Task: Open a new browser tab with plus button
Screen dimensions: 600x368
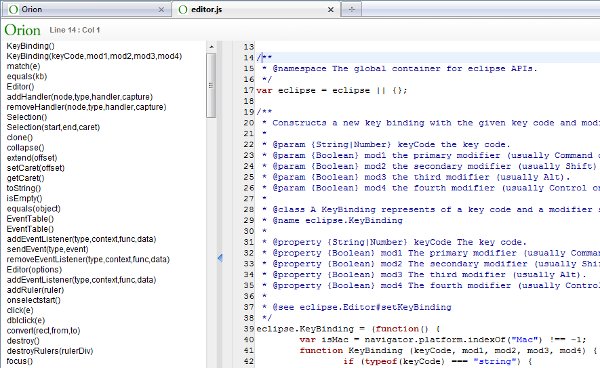Action: [351, 10]
